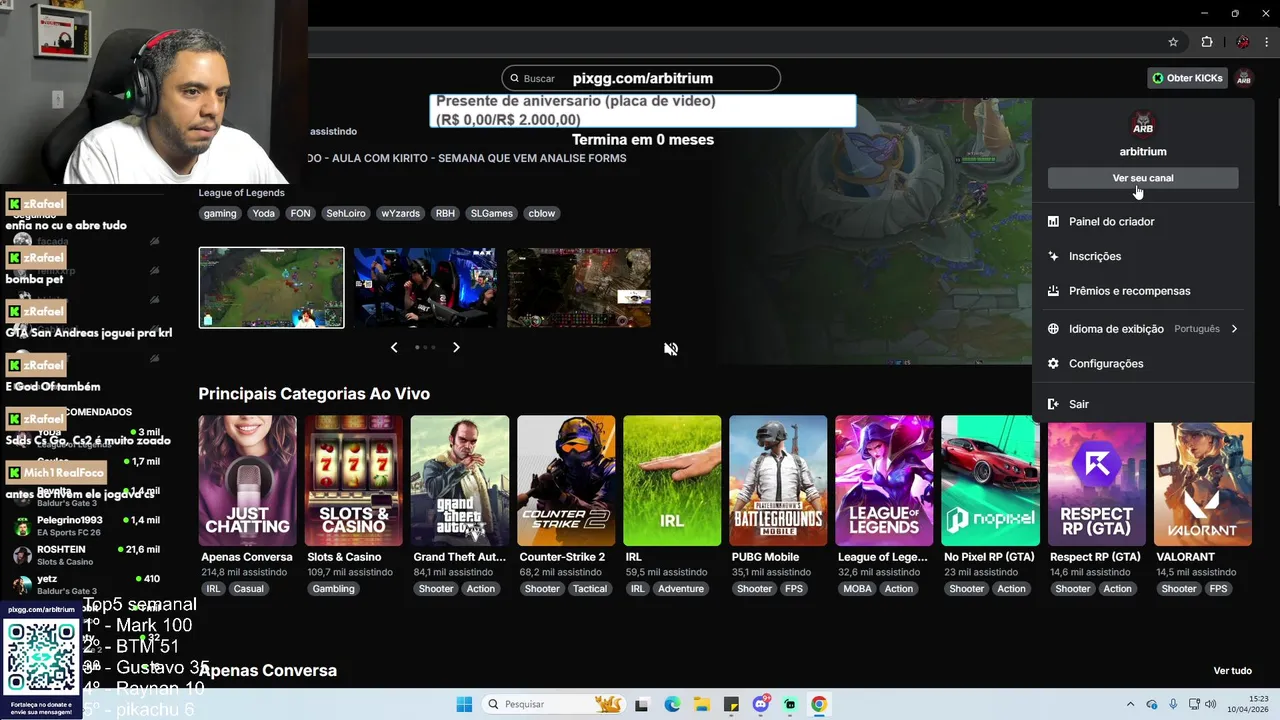Click the globe icon beside Idioma de exibição
This screenshot has height=720, width=1280.
tap(1053, 329)
